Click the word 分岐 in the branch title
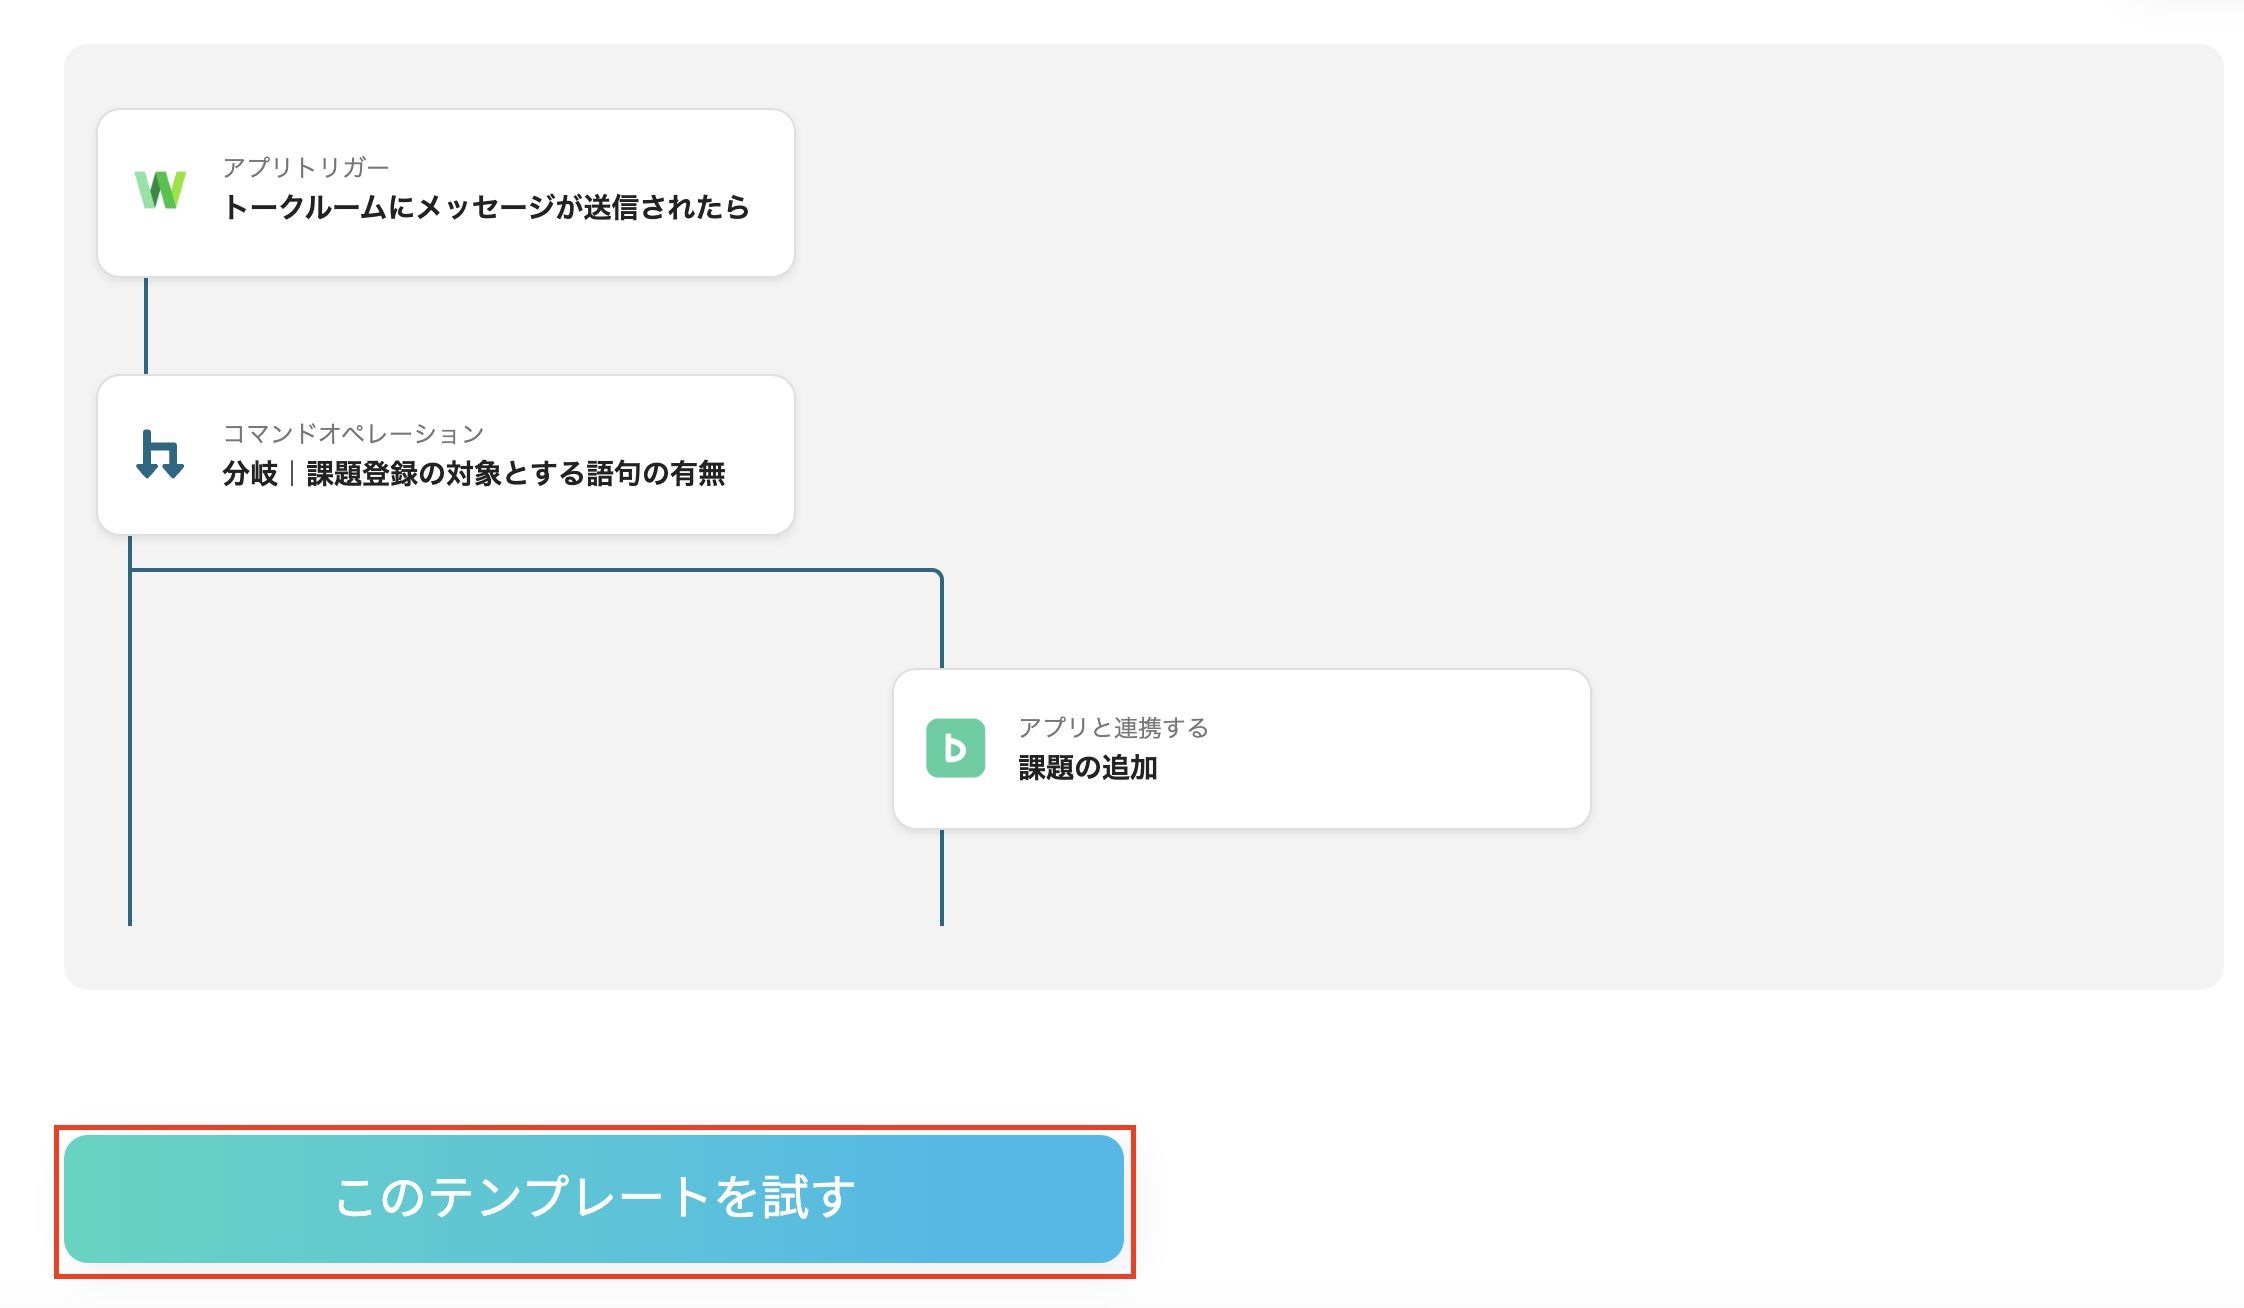The height and width of the screenshot is (1308, 2244). click(x=250, y=474)
